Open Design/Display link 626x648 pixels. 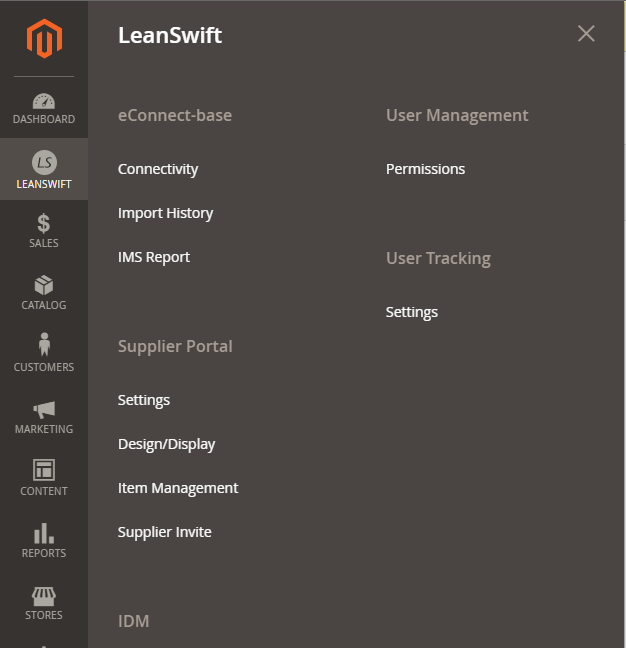coord(167,444)
